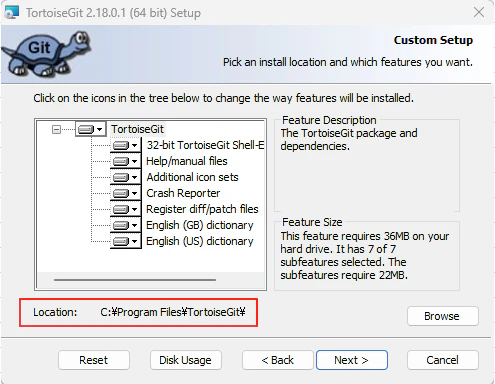Open install-state dropdown for TortoiseGit root feature
Image resolution: width=495 pixels, height=384 pixels.
91,129
